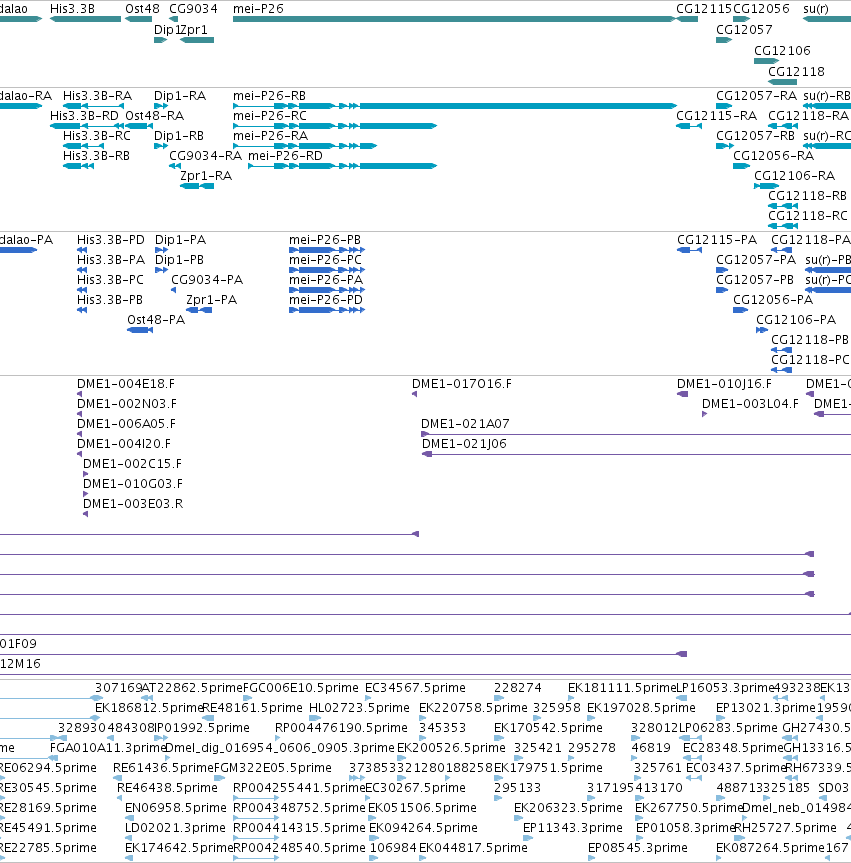Click the His3.3B-PD label
This screenshot has height=863, width=851.
pyautogui.click(x=111, y=239)
